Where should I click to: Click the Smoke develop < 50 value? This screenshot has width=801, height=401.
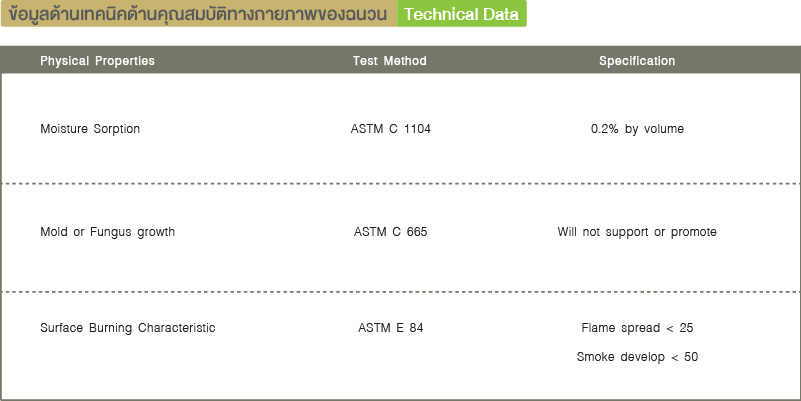[637, 357]
